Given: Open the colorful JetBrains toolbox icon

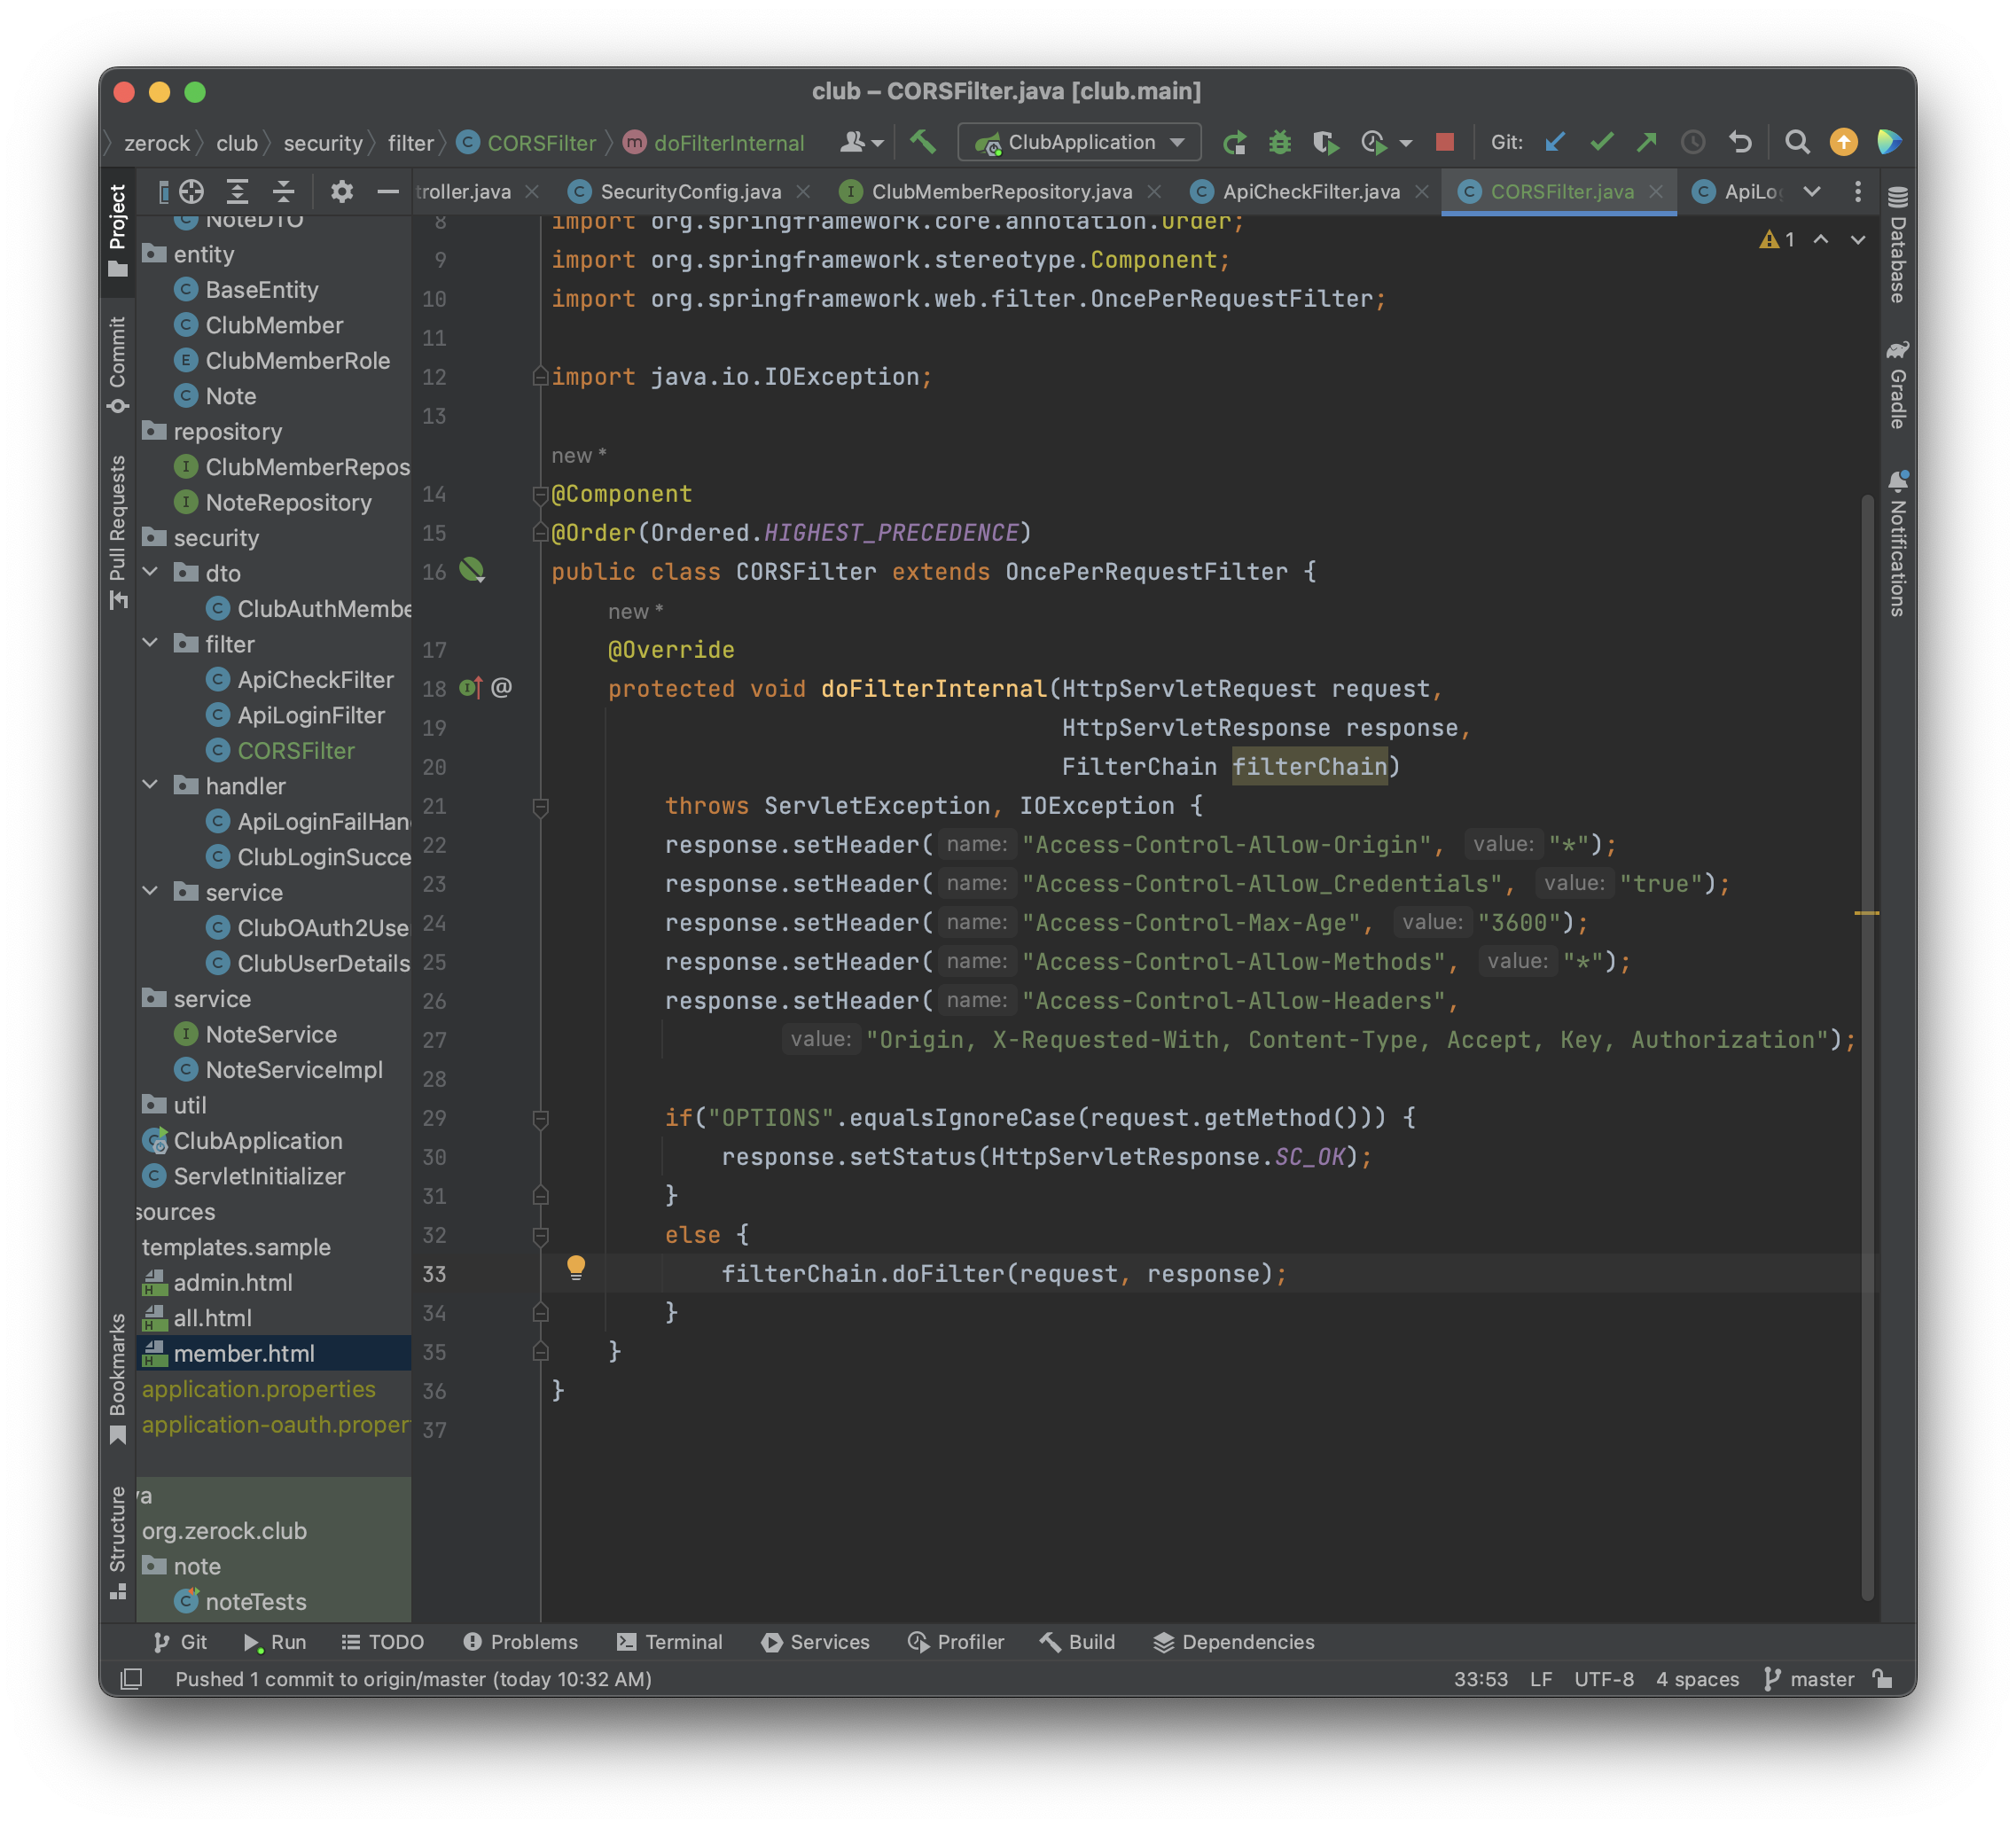Looking at the screenshot, I should (1888, 142).
